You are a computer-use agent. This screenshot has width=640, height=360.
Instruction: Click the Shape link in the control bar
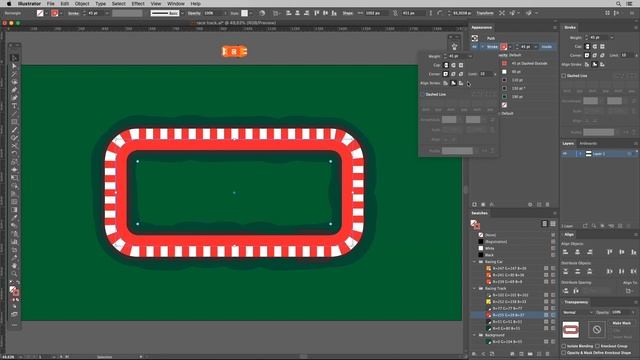tap(348, 13)
